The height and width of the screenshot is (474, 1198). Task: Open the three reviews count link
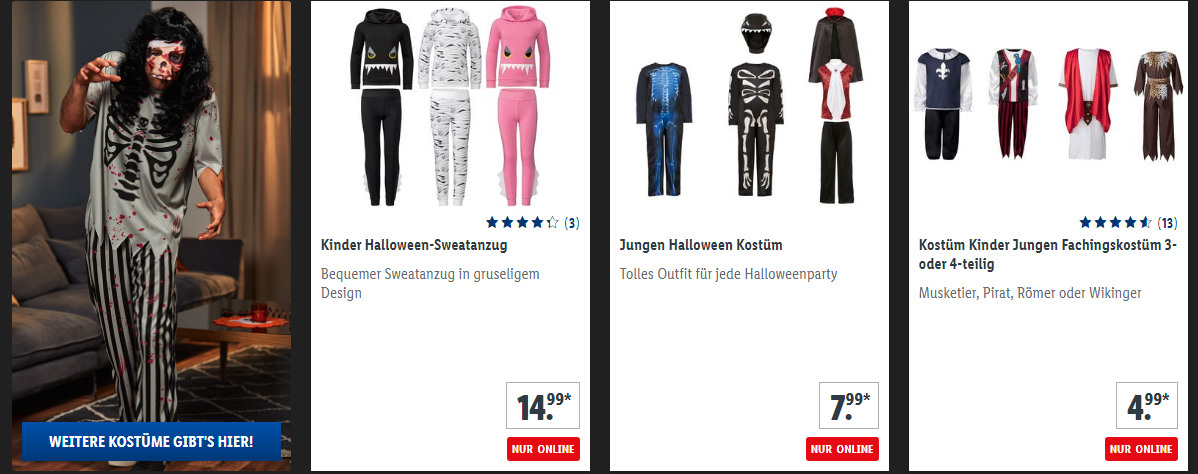click(571, 223)
